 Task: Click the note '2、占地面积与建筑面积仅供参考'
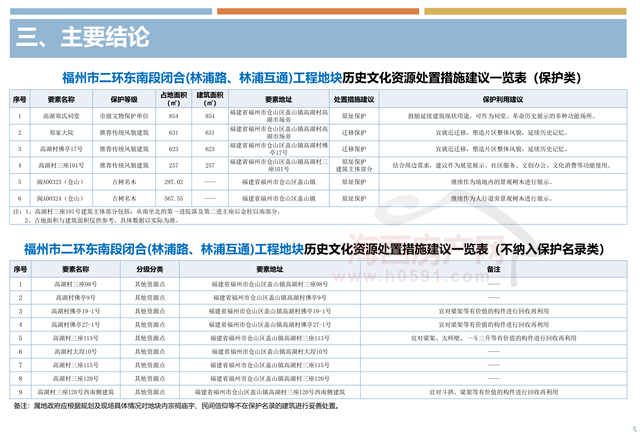(x=102, y=220)
